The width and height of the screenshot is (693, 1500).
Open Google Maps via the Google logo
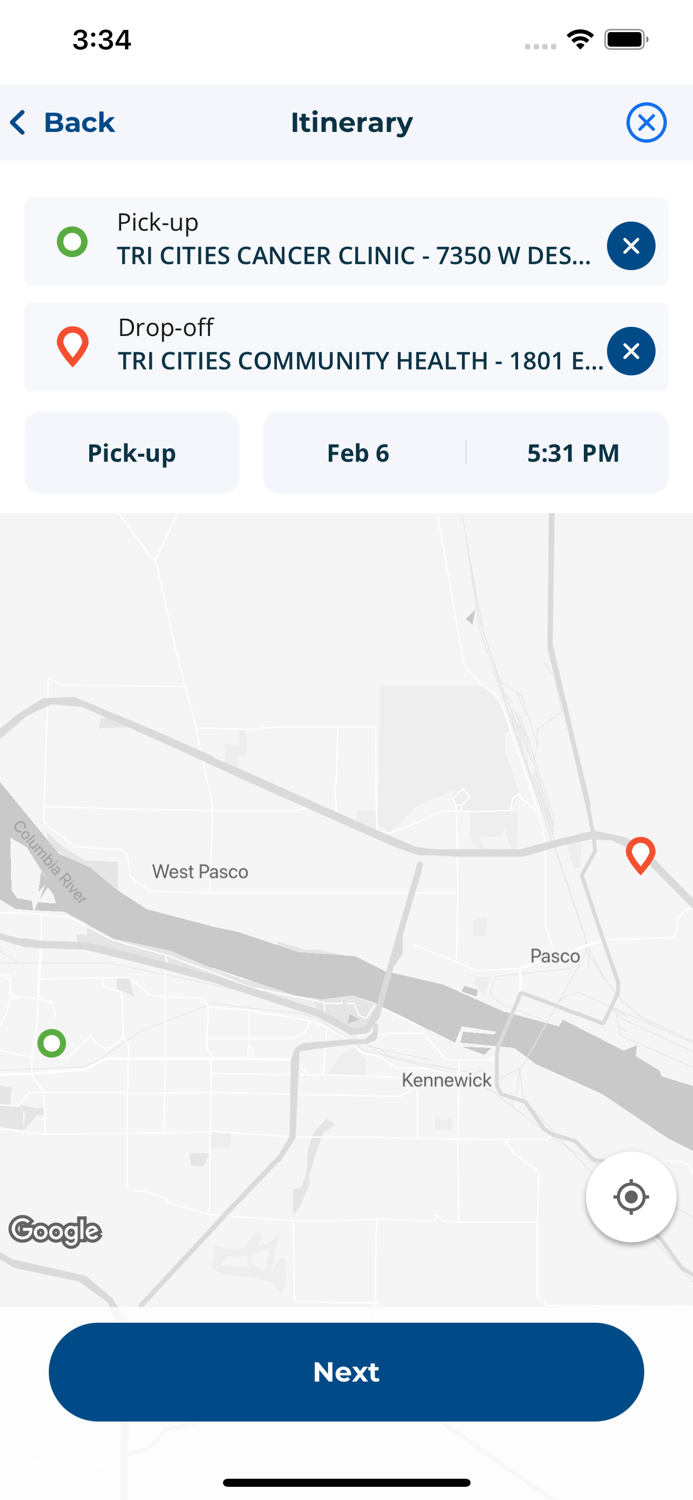55,1232
